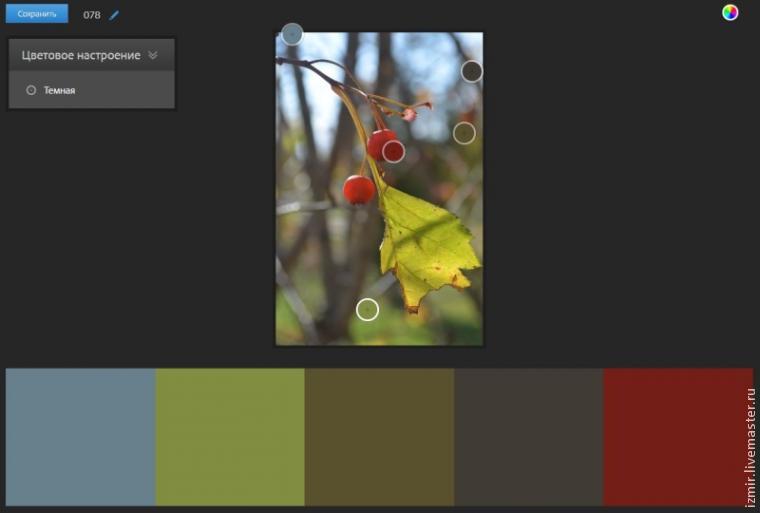Collapse the Цветовое настроение panel chevron
The width and height of the screenshot is (760, 513).
tap(153, 55)
